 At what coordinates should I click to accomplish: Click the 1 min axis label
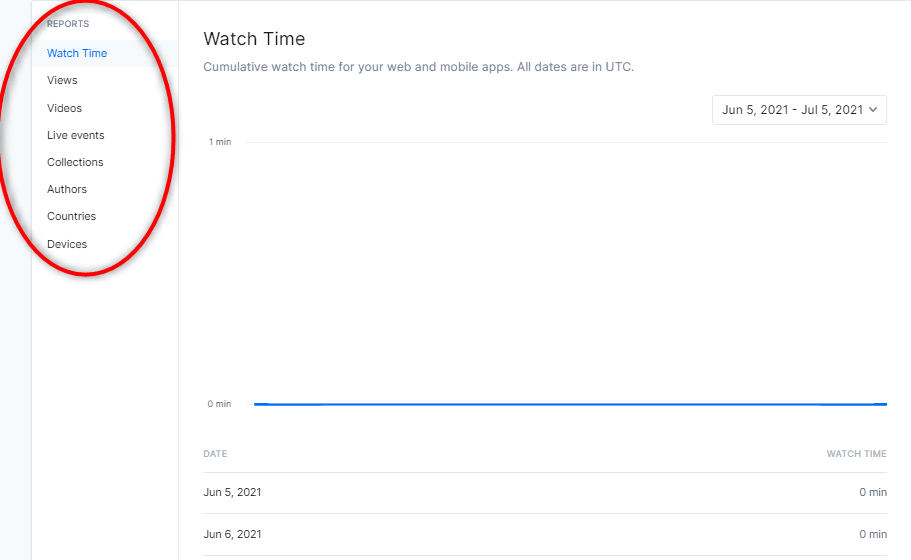point(220,142)
